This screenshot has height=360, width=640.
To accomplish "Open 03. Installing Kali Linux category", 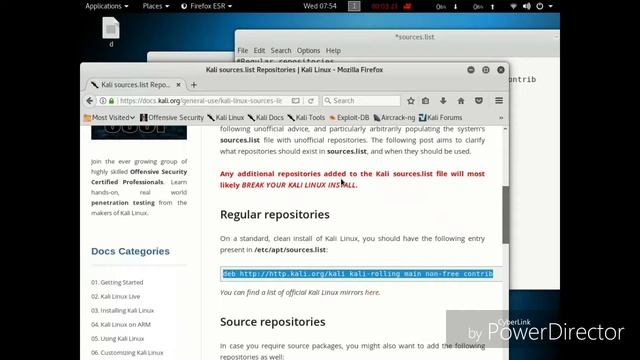I will pyautogui.click(x=122, y=311).
